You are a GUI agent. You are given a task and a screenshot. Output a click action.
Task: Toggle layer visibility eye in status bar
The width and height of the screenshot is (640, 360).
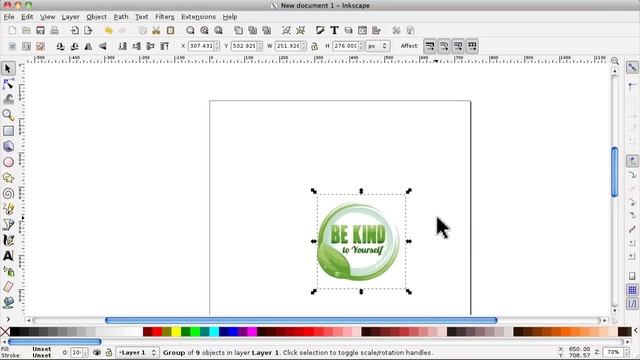[97, 352]
